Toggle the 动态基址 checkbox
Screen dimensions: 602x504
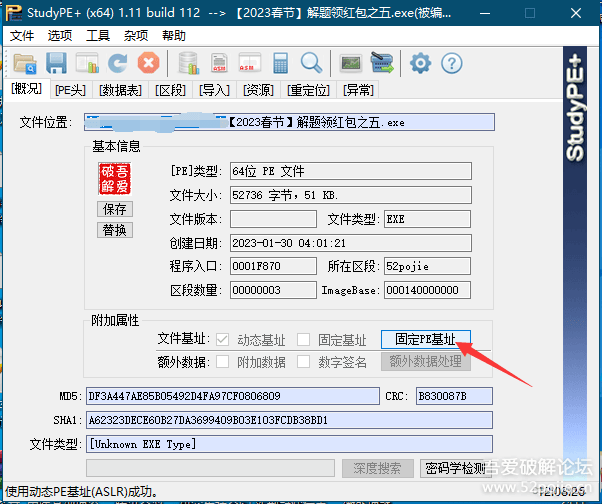[x=222, y=340]
